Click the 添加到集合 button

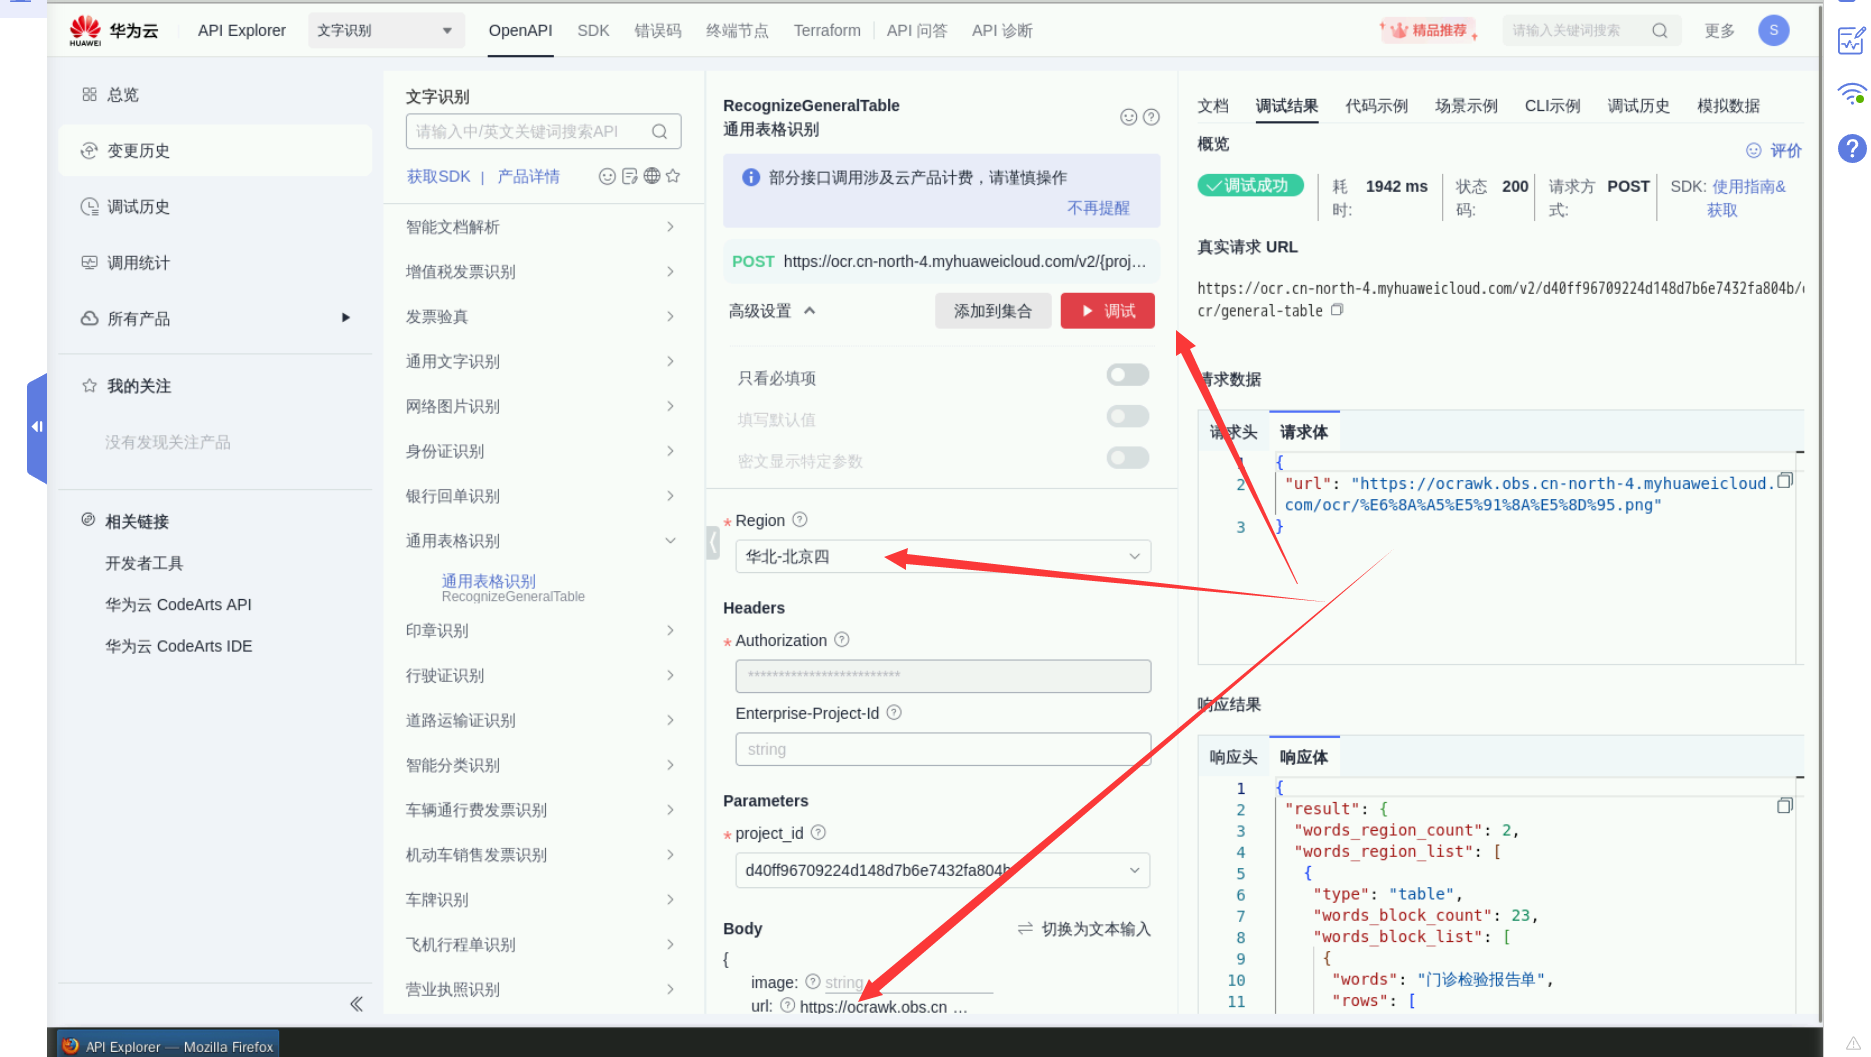992,311
